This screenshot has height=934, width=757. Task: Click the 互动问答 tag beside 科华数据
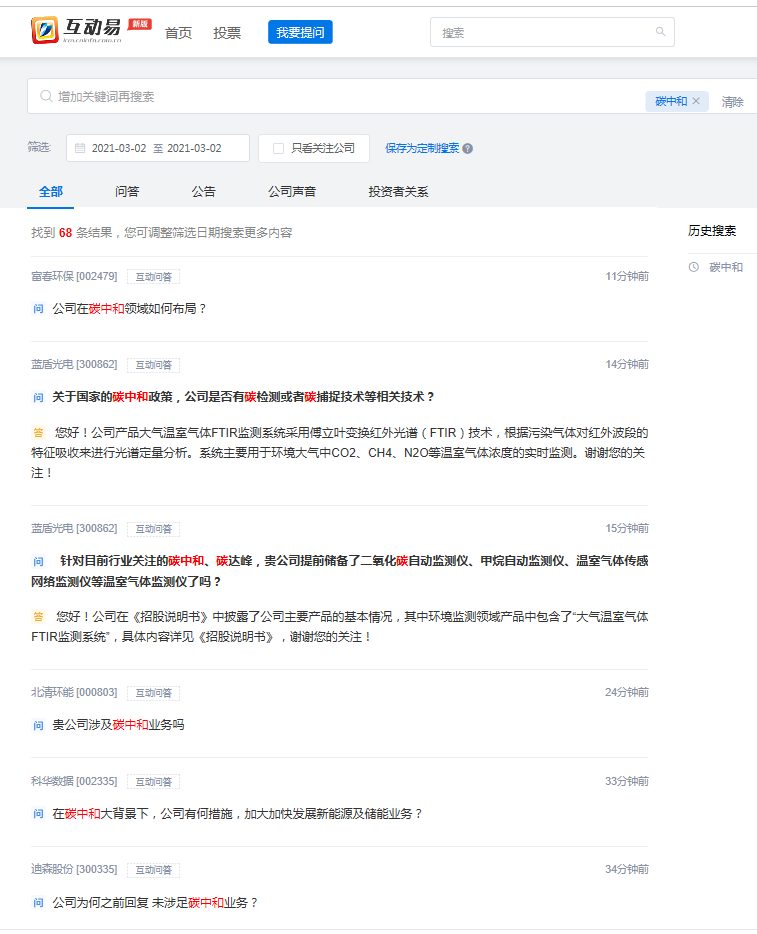(x=154, y=782)
